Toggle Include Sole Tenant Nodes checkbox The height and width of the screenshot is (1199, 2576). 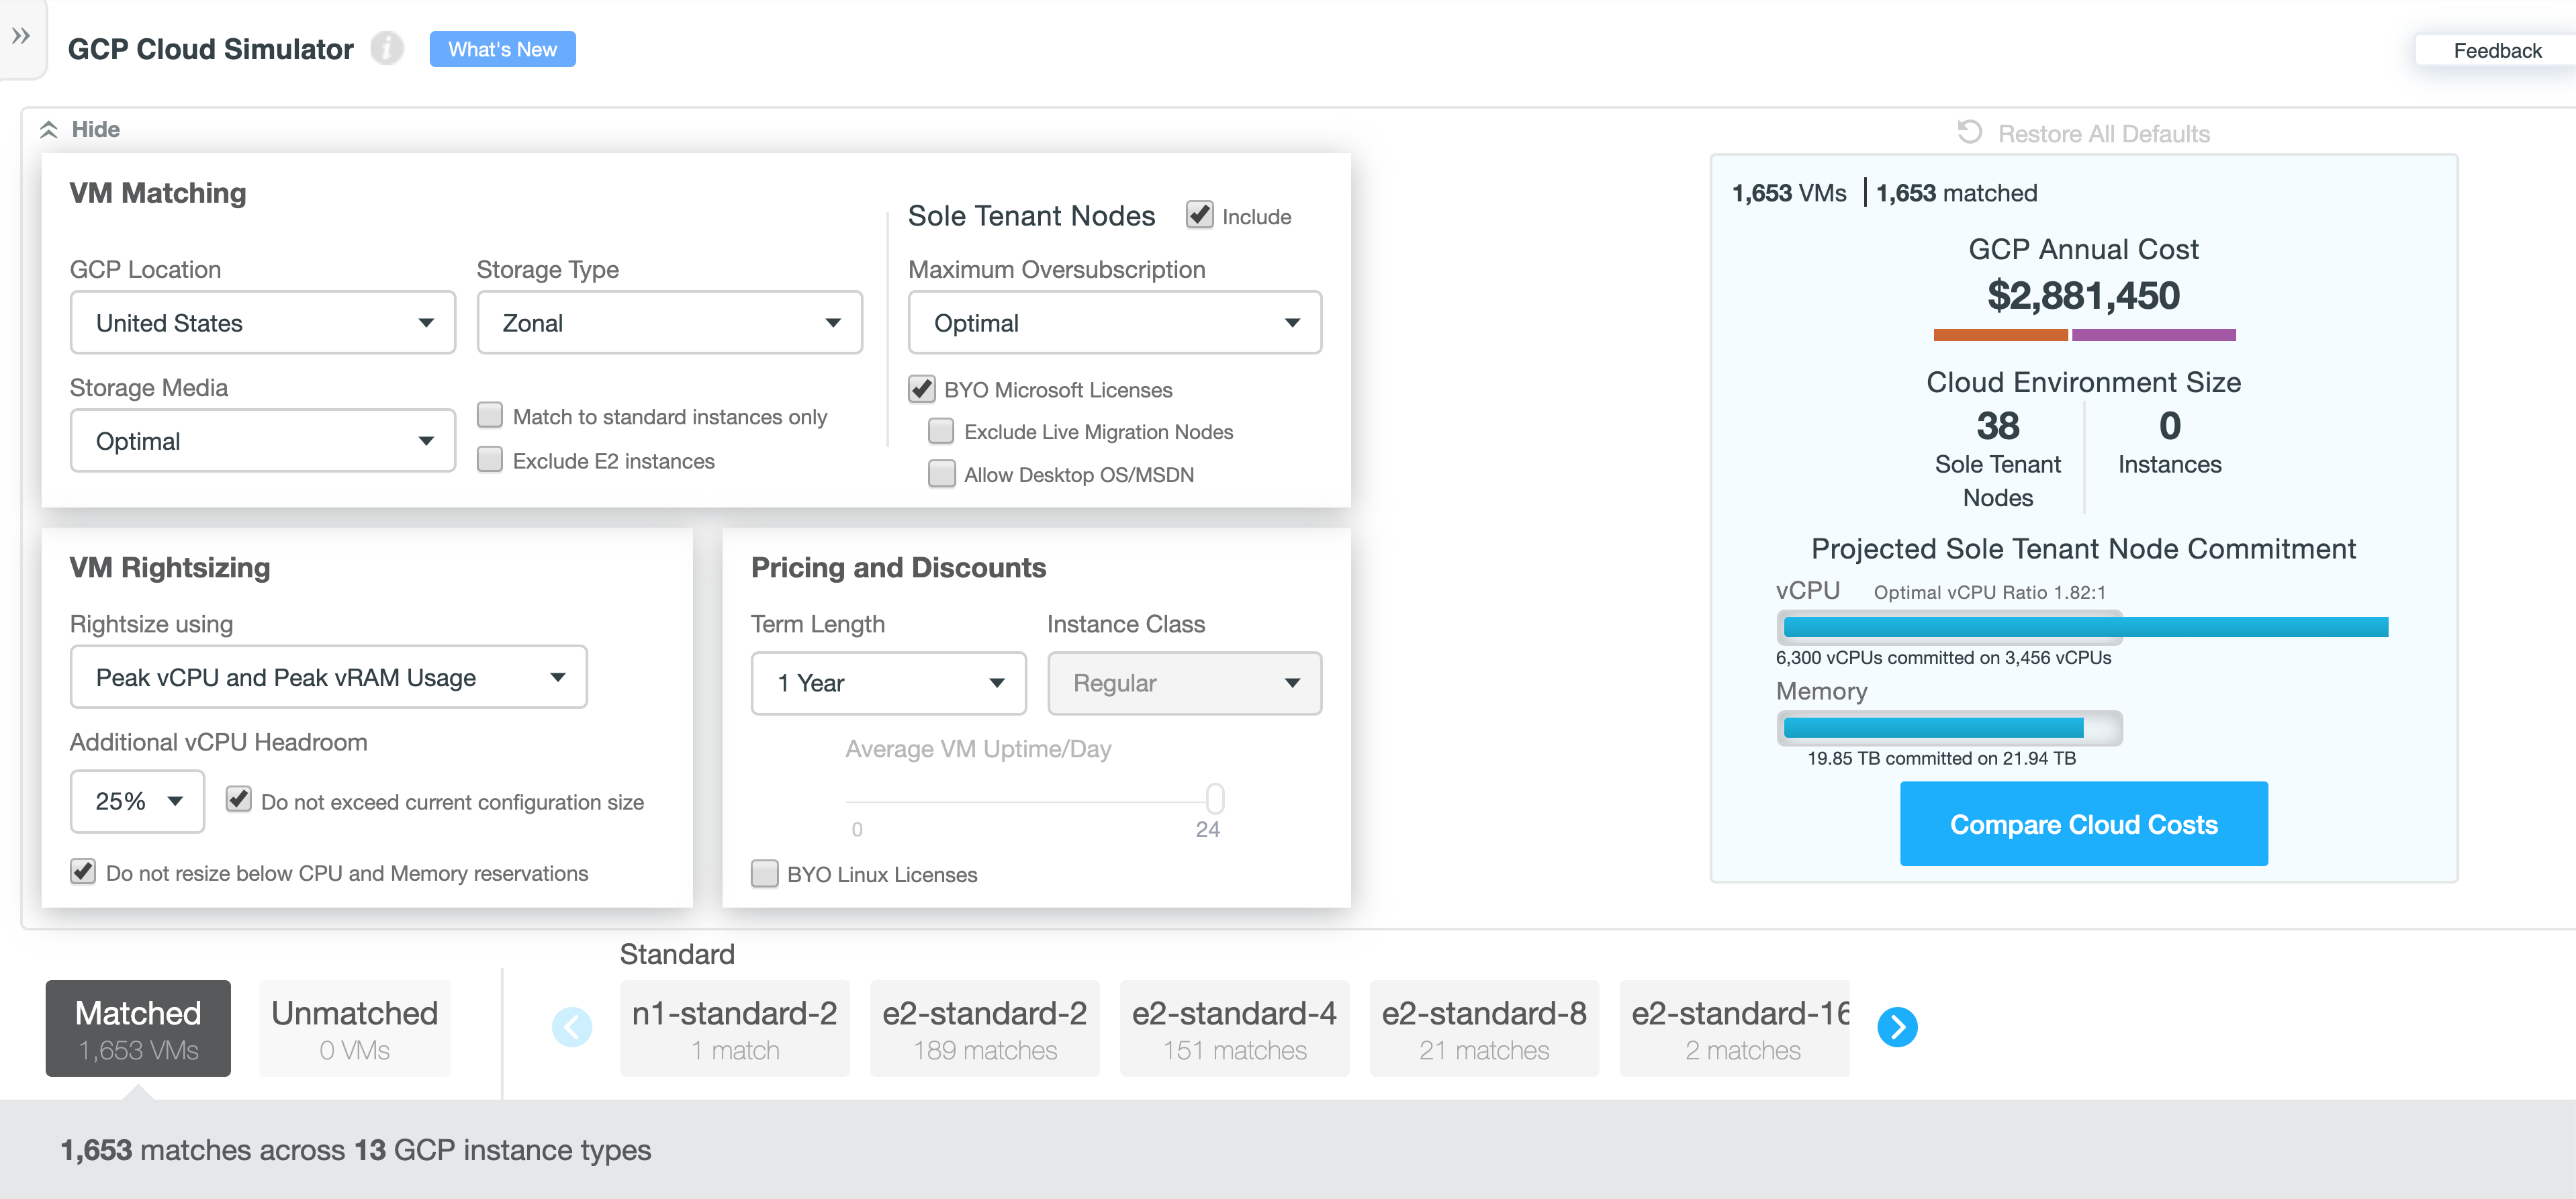click(x=1199, y=215)
